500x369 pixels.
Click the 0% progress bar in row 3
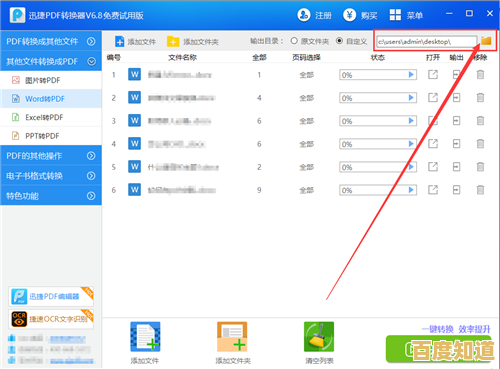click(x=378, y=121)
